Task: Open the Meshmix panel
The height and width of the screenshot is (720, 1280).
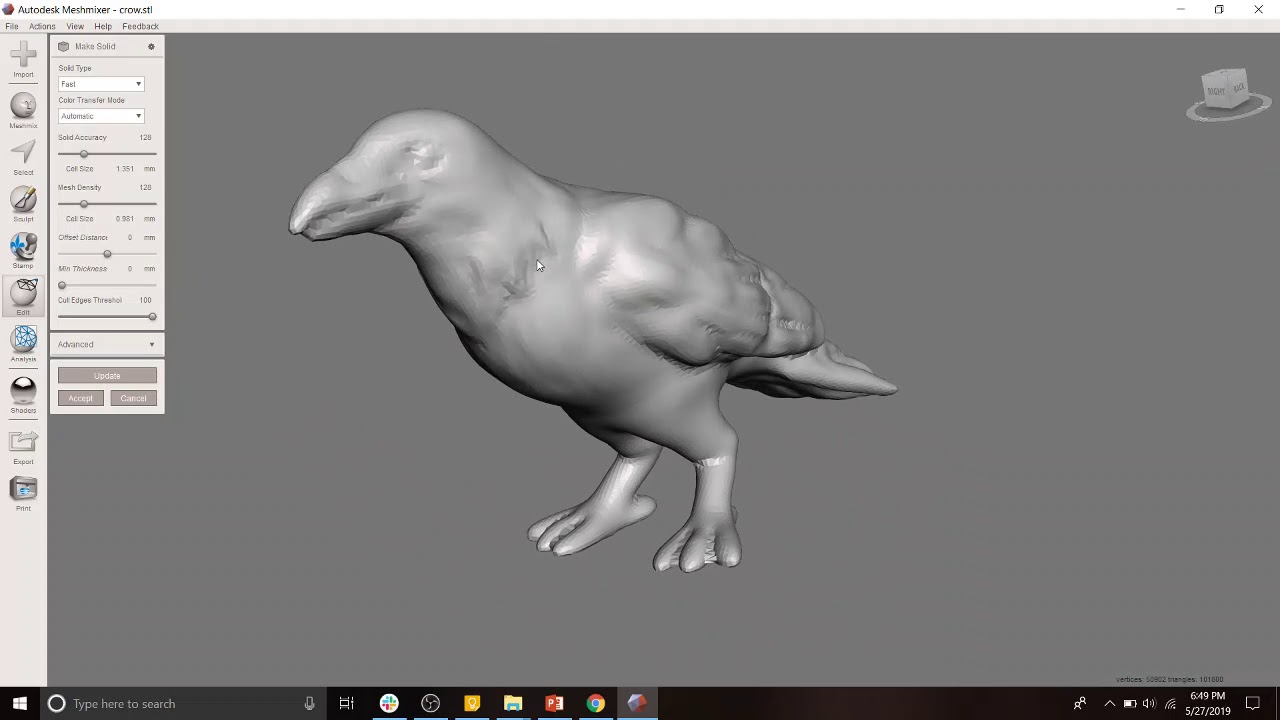Action: 23,110
